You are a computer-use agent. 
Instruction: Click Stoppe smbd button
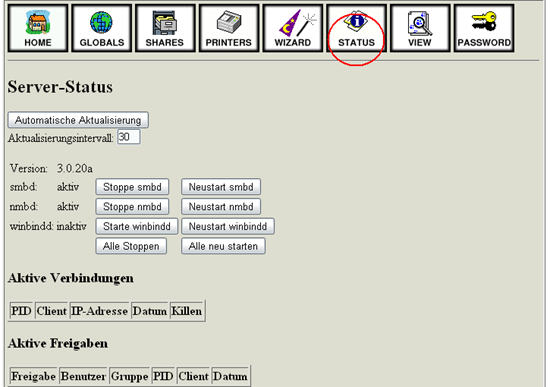click(132, 187)
